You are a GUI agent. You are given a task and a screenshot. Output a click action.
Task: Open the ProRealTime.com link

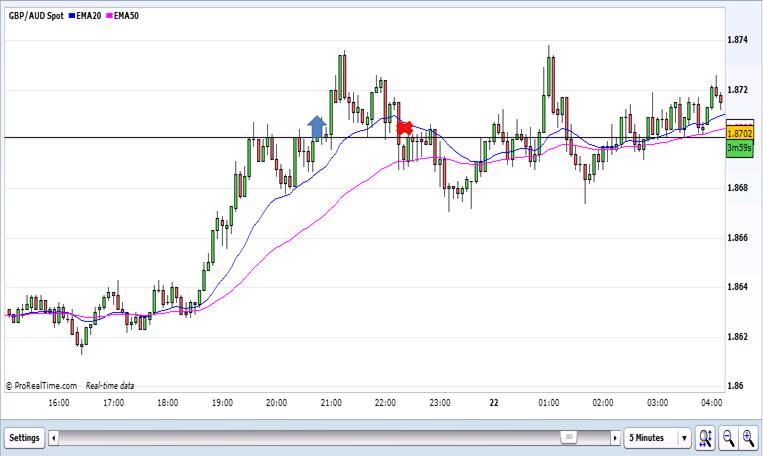point(45,384)
